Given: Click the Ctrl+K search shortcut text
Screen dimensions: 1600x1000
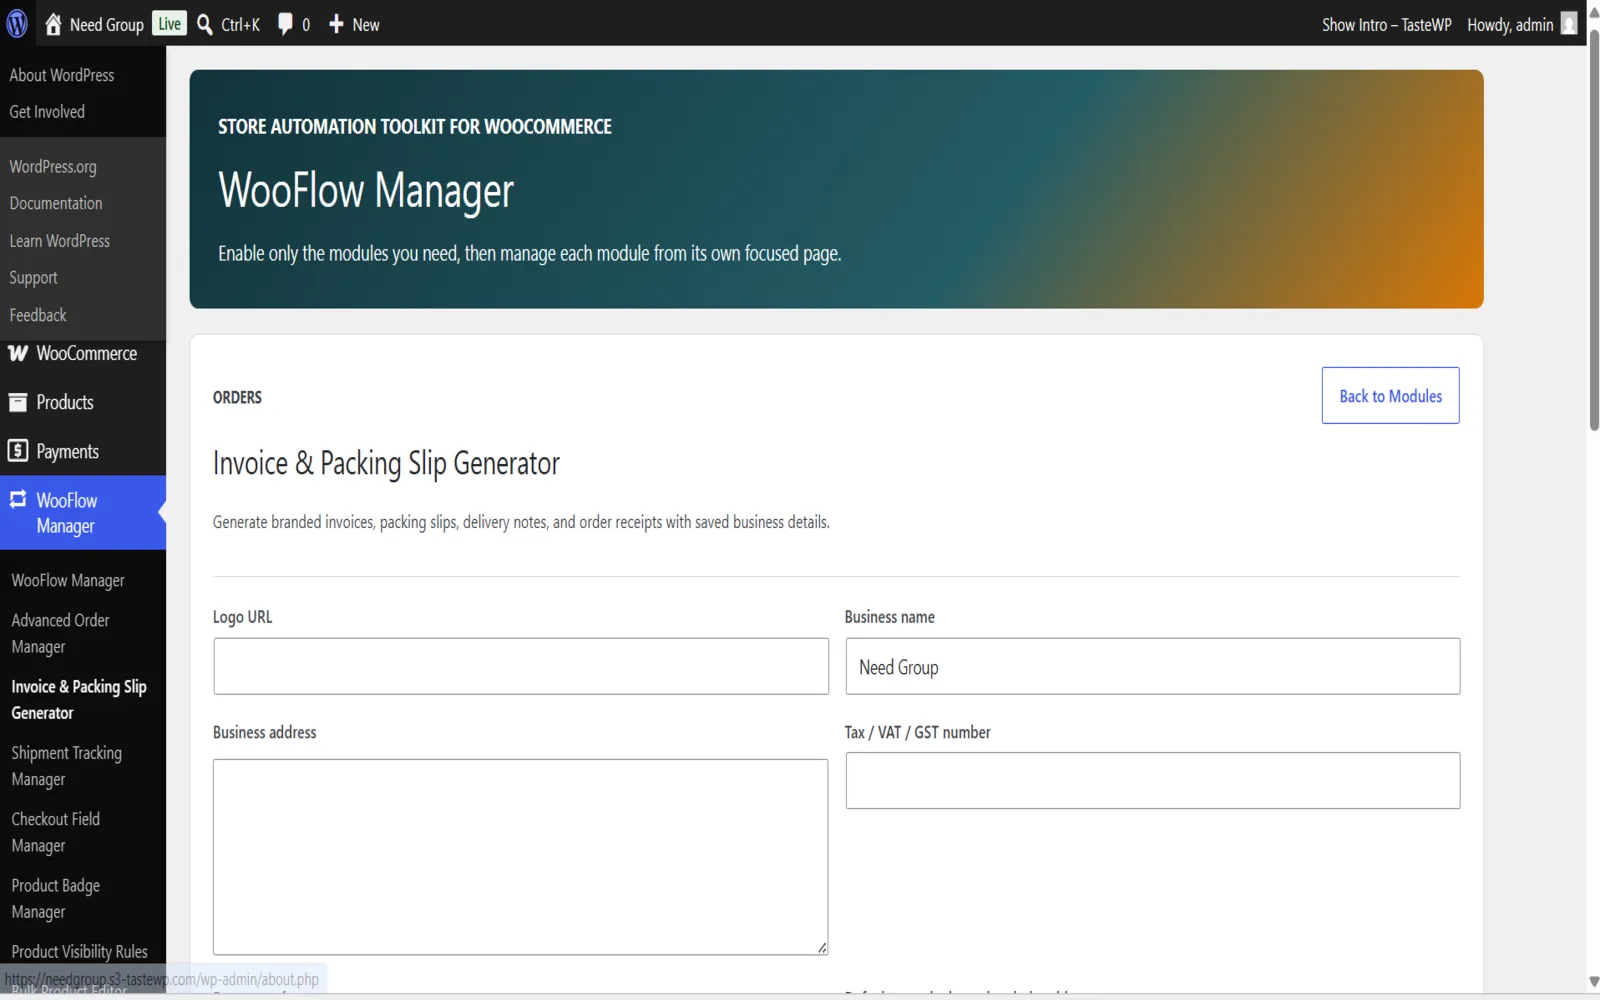Looking at the screenshot, I should pos(240,24).
